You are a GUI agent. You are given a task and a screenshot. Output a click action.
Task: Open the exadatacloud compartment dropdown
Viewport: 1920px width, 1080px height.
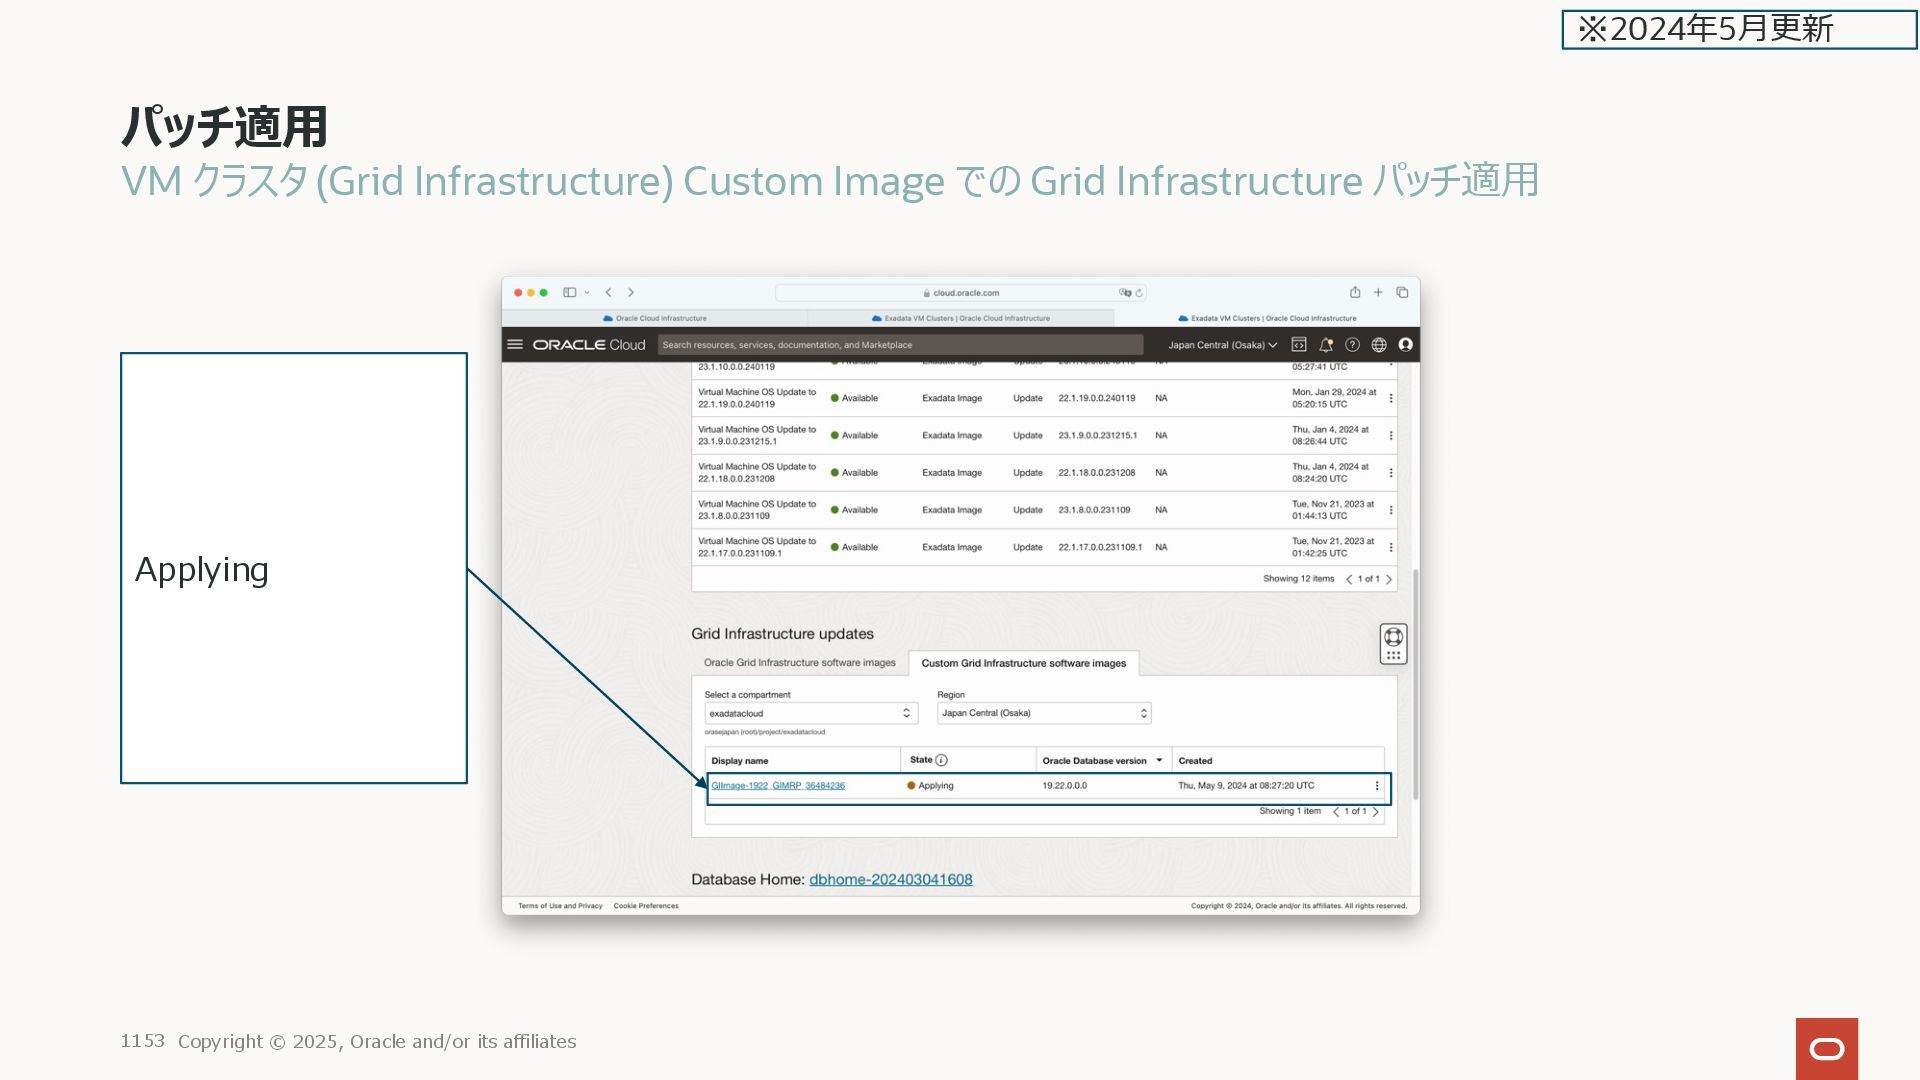(x=810, y=713)
